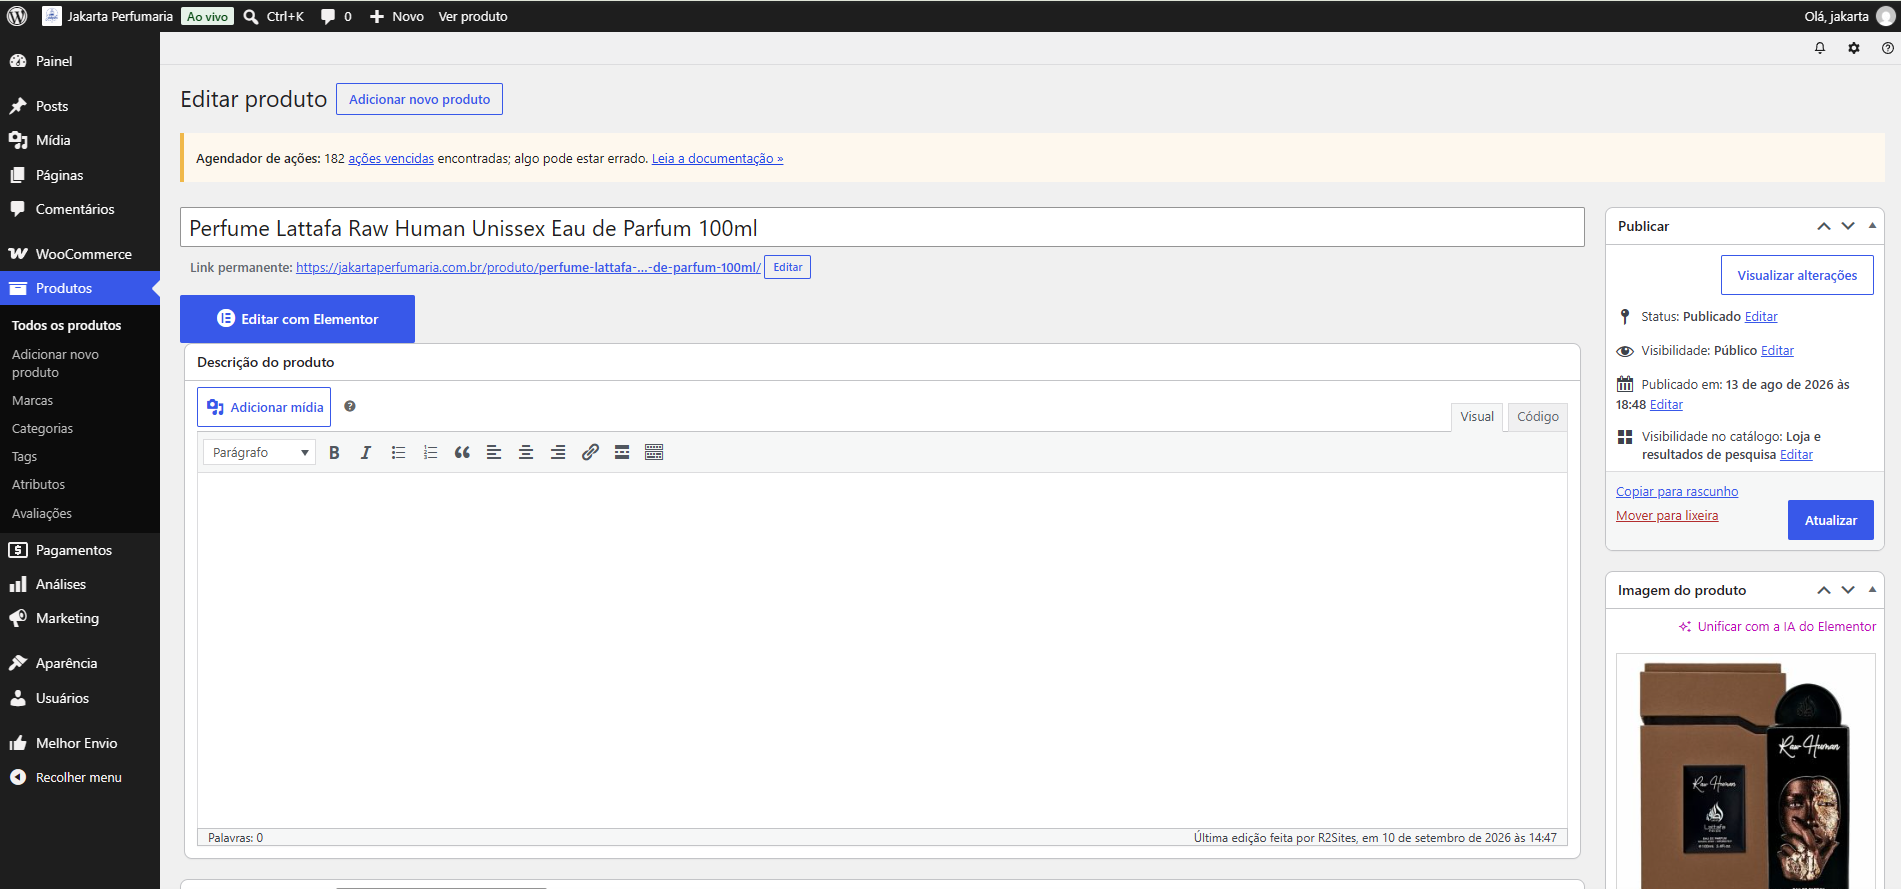Viewport: 1901px width, 889px height.
Task: Click the product image thumbnail
Action: (1745, 771)
